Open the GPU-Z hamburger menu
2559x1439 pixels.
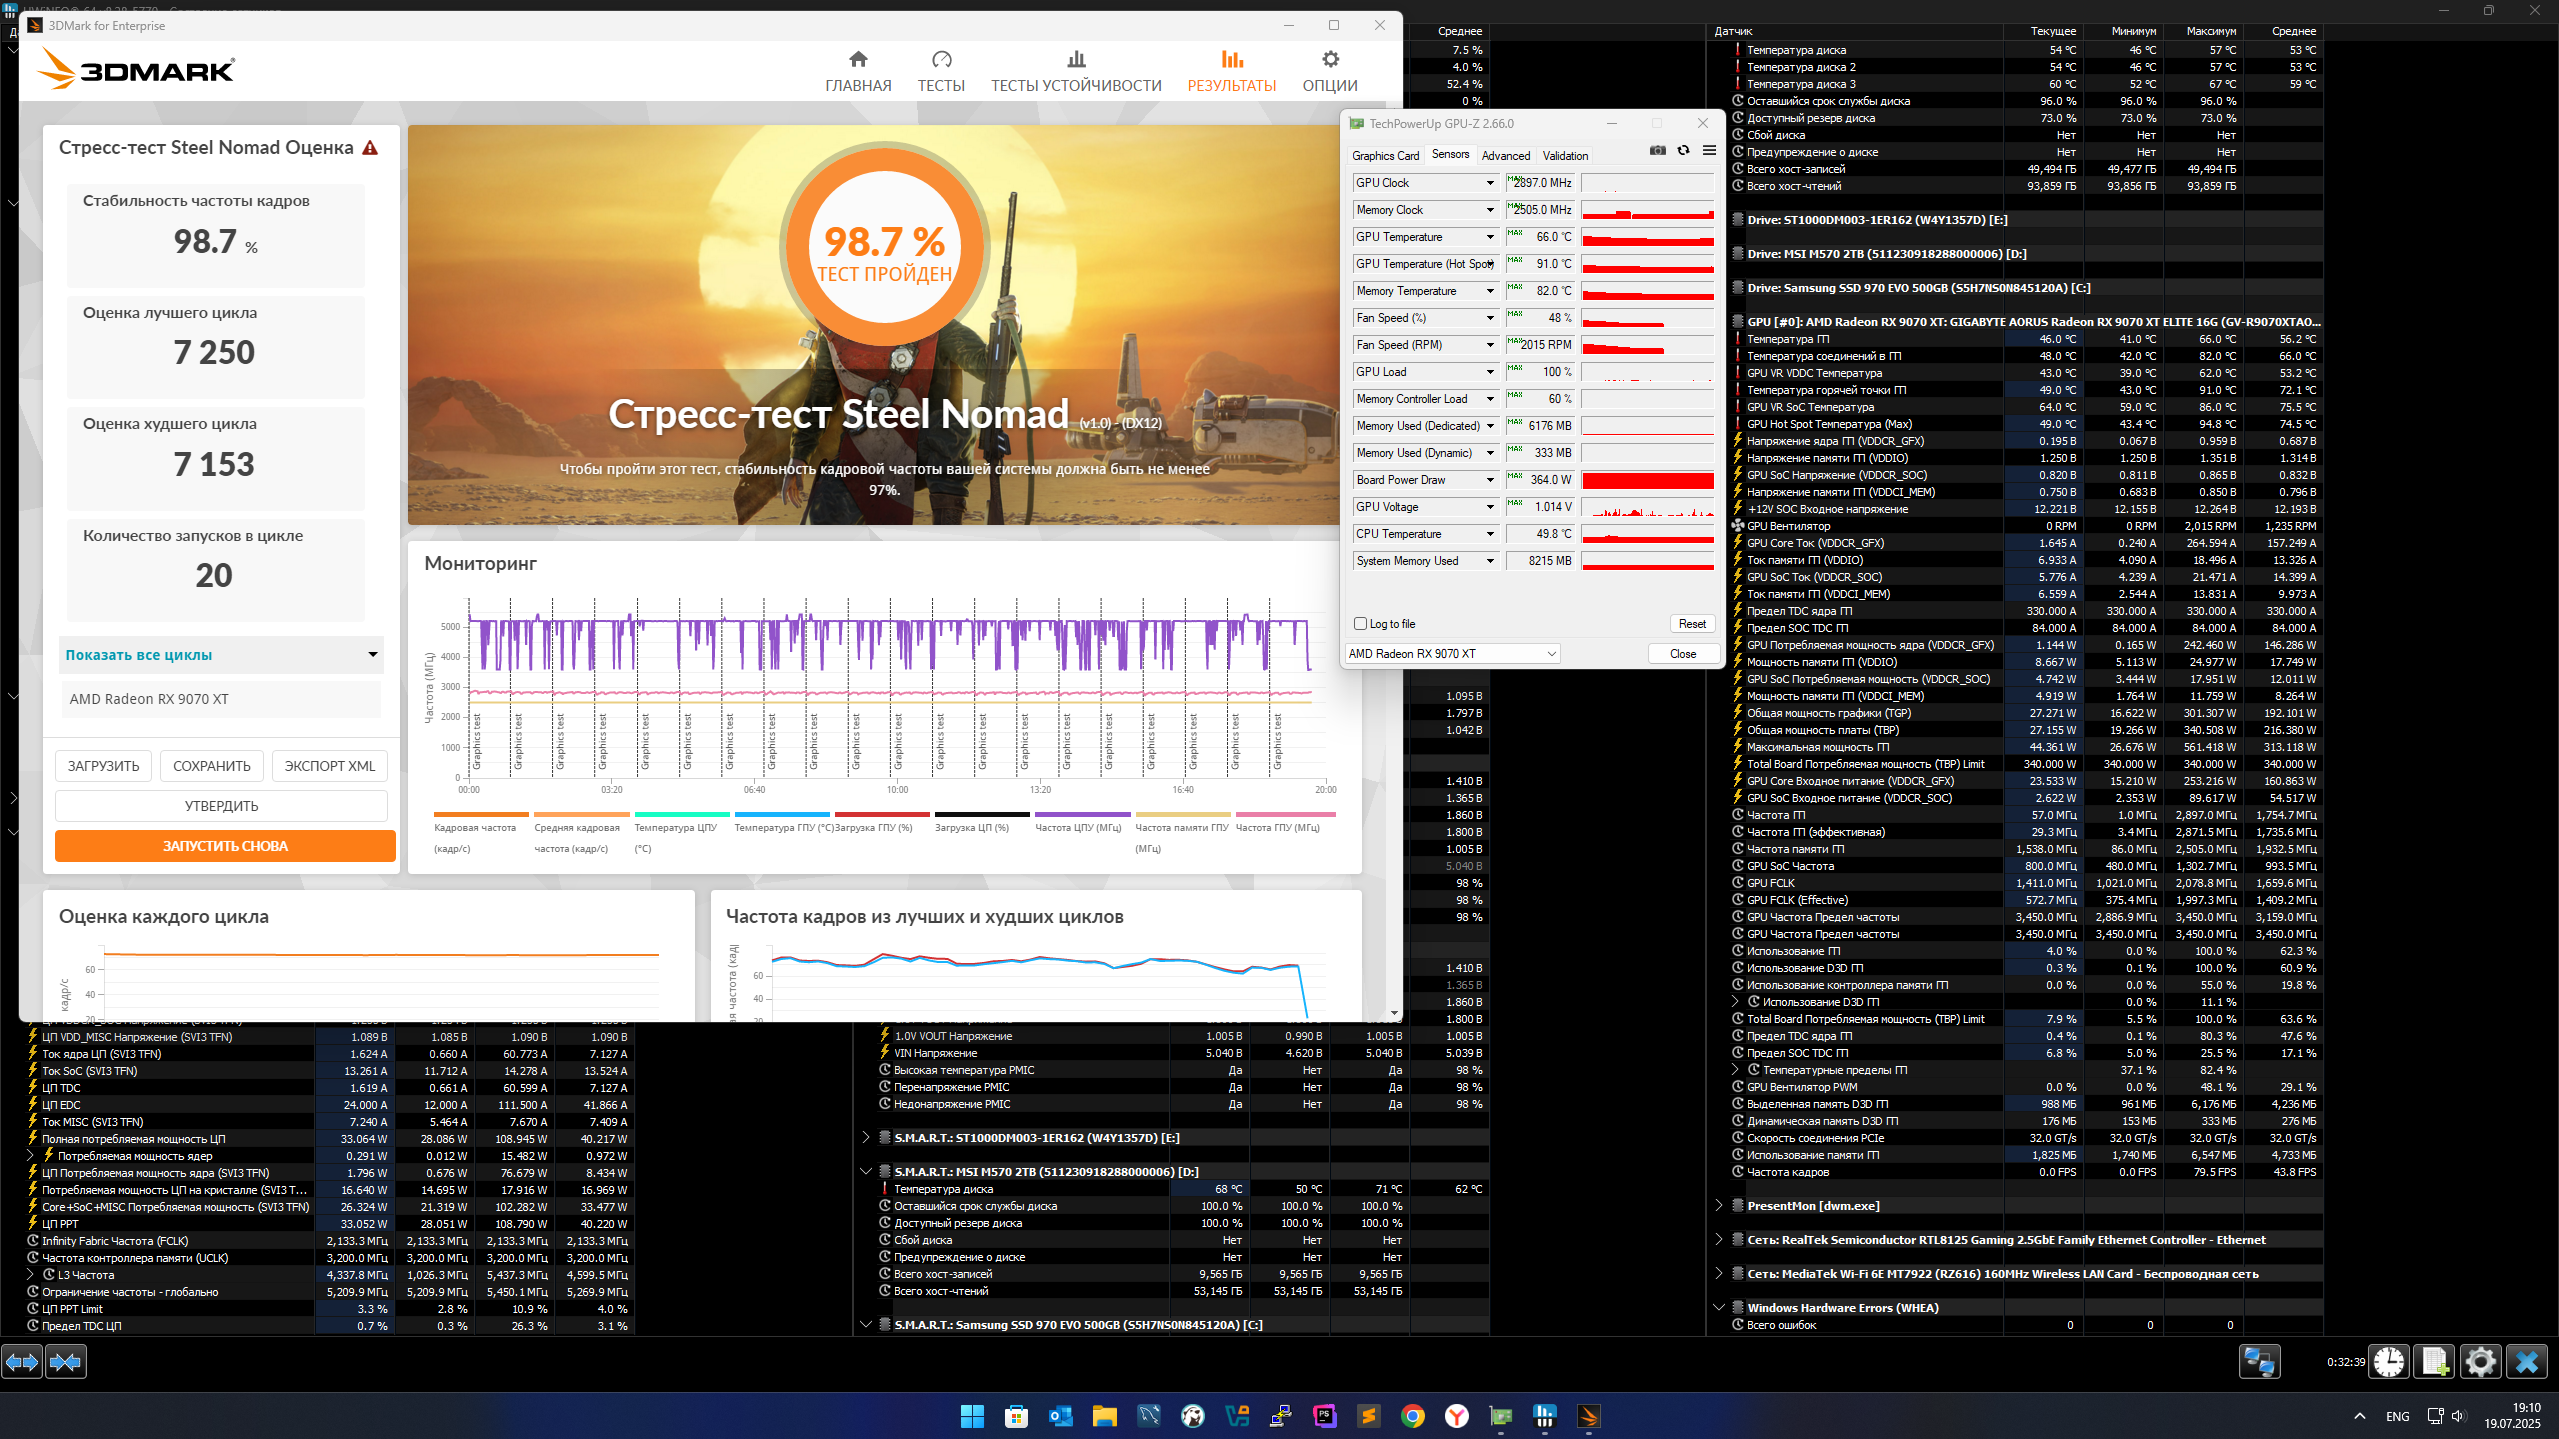1709,150
